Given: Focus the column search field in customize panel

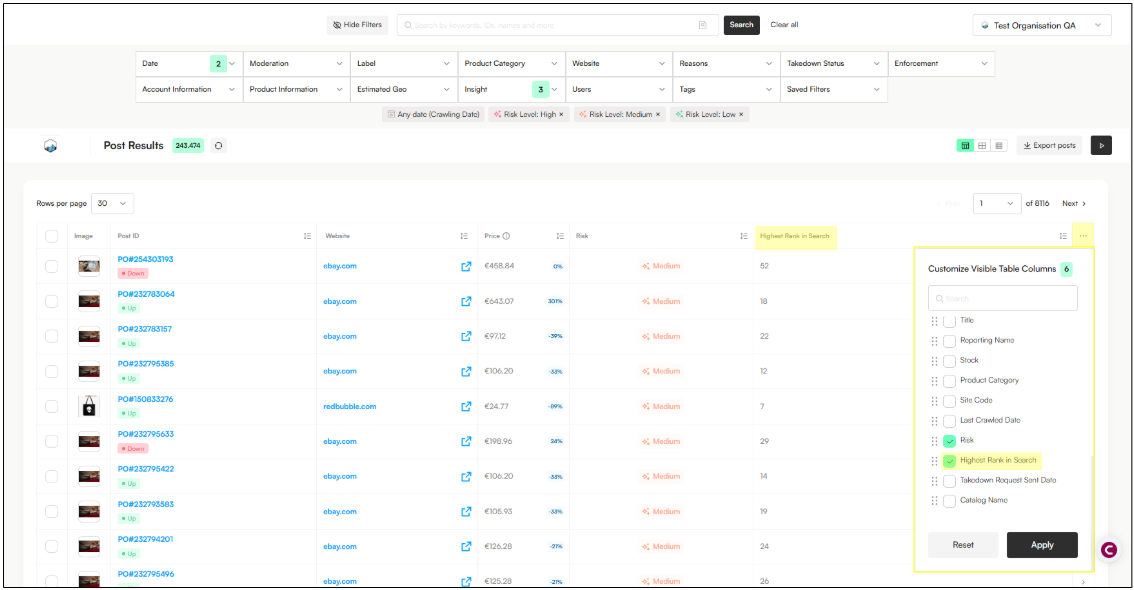Looking at the screenshot, I should 1002,298.
